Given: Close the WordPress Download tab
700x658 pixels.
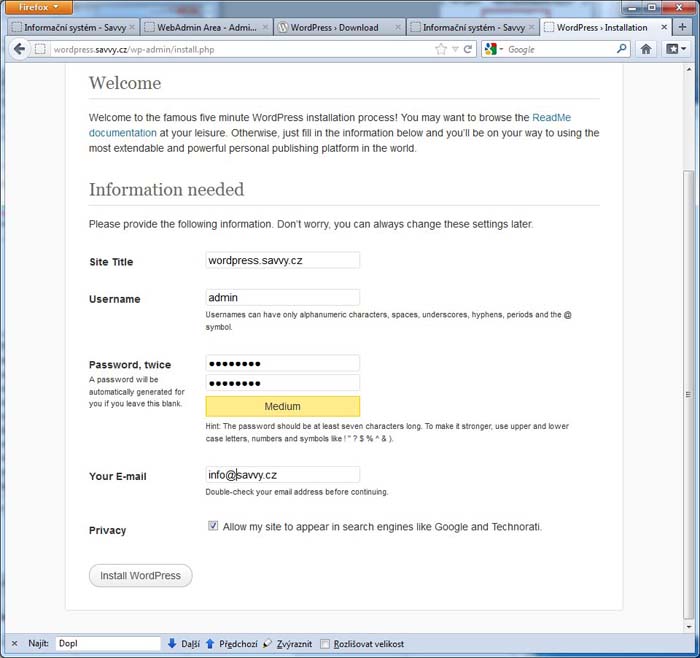Looking at the screenshot, I should click(398, 27).
